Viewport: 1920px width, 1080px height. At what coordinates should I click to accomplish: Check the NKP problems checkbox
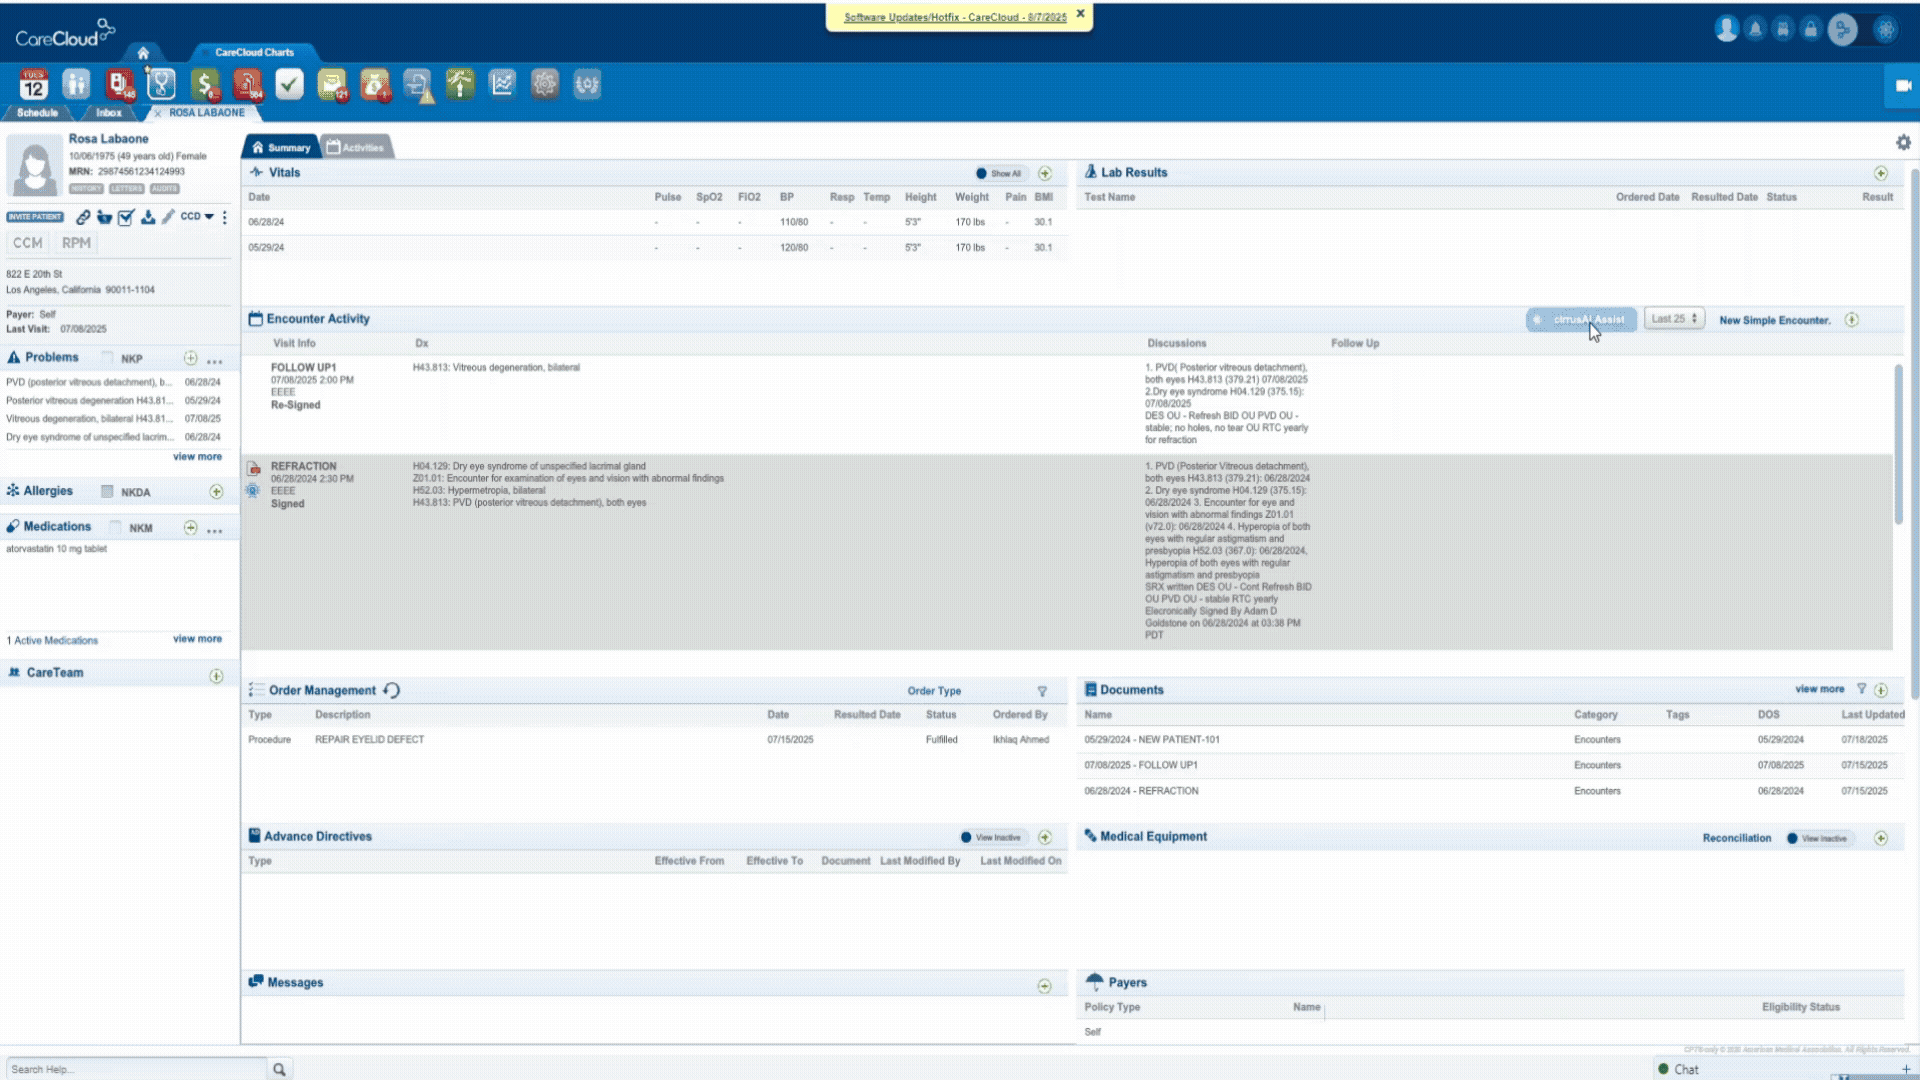click(107, 358)
